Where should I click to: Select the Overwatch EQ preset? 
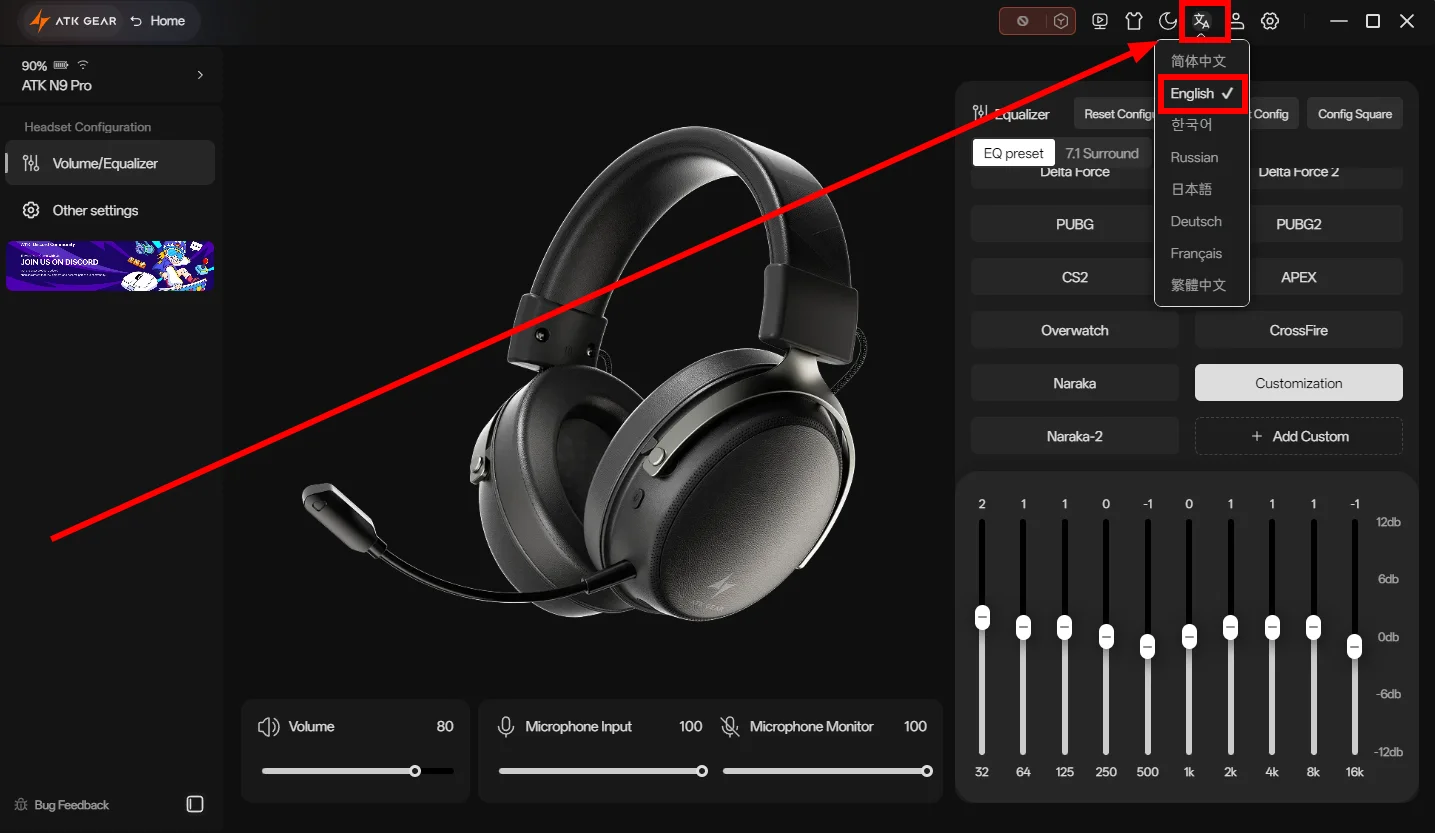[x=1075, y=330]
